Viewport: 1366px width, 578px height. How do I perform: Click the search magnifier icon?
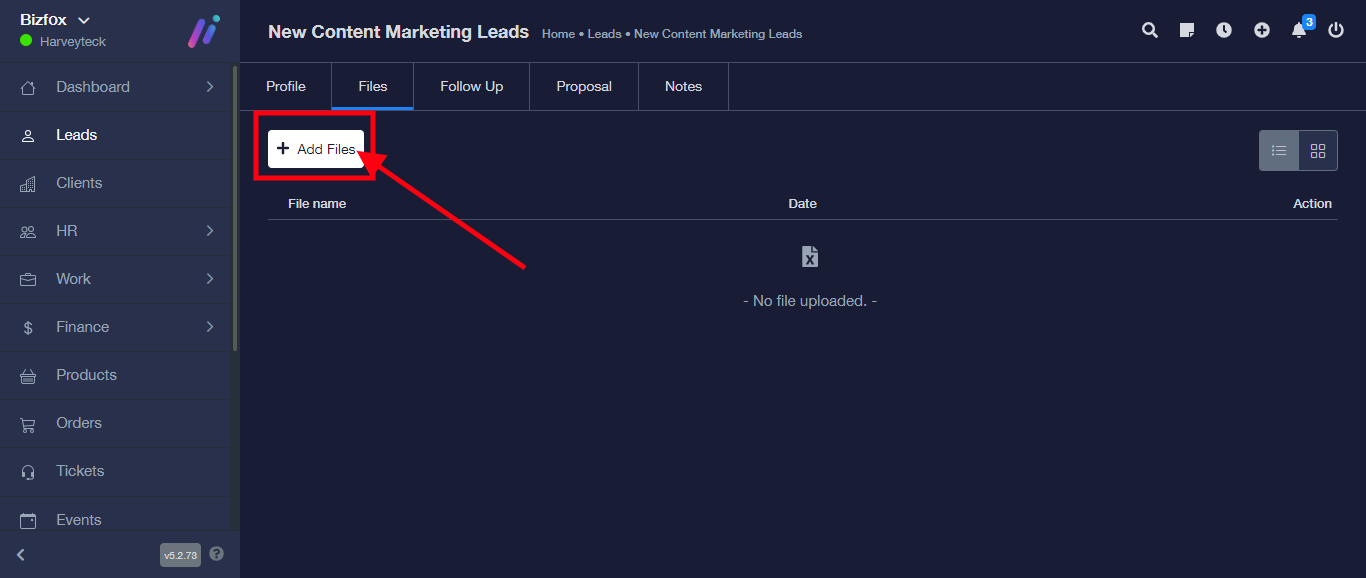(x=1150, y=30)
